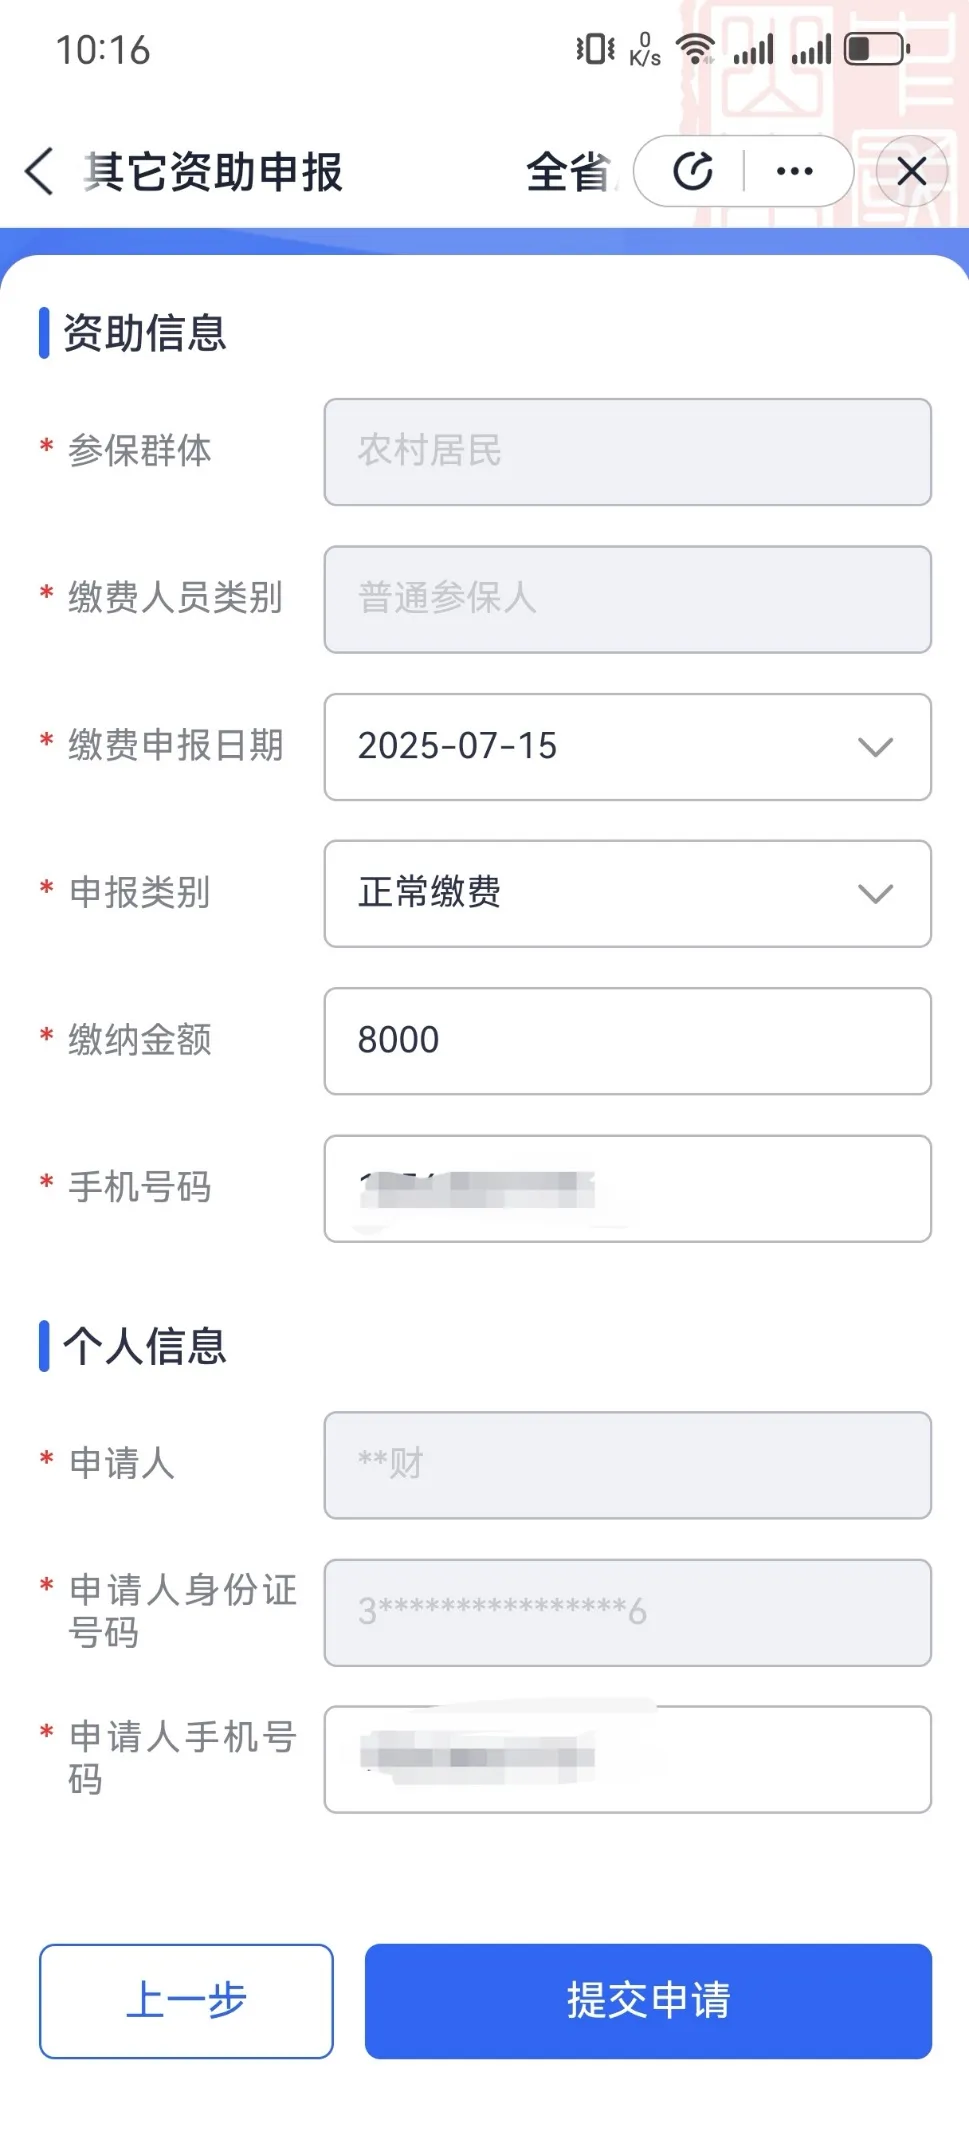
Task: Tap the 全省 region label in header
Action: 567,171
